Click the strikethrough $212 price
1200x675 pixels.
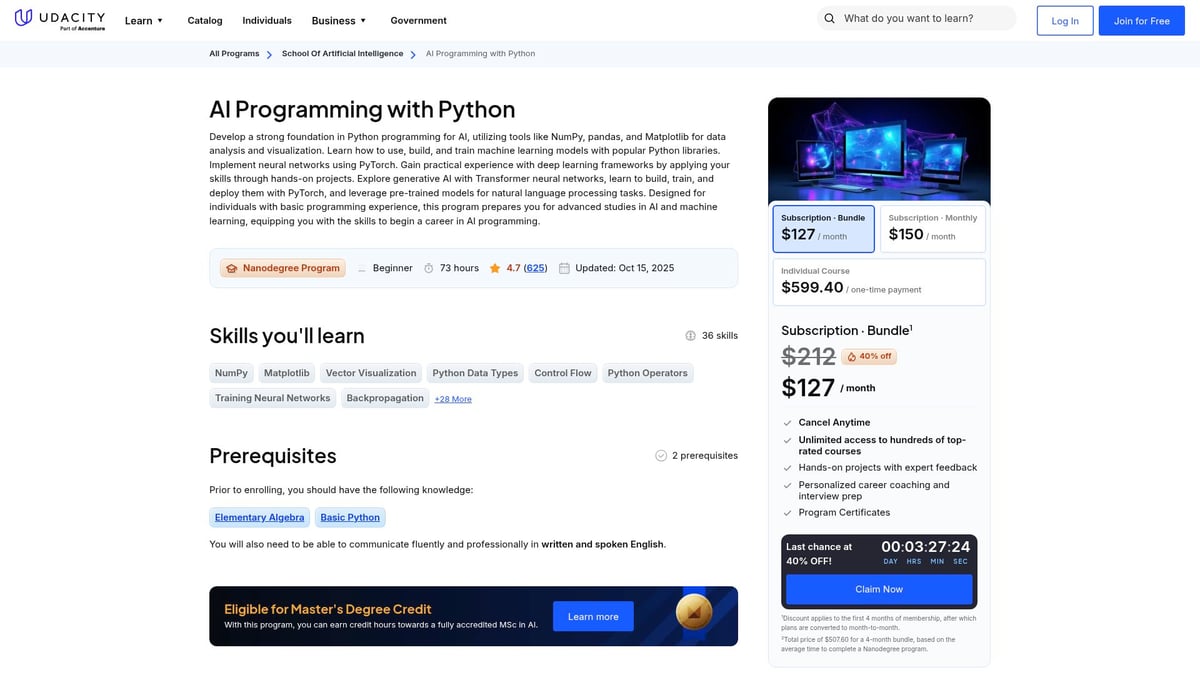click(808, 356)
